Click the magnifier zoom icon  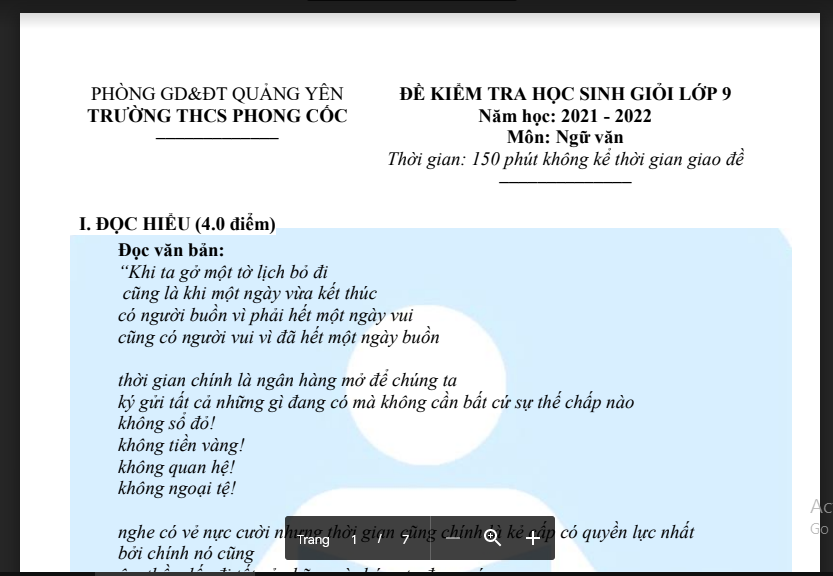pyautogui.click(x=491, y=538)
